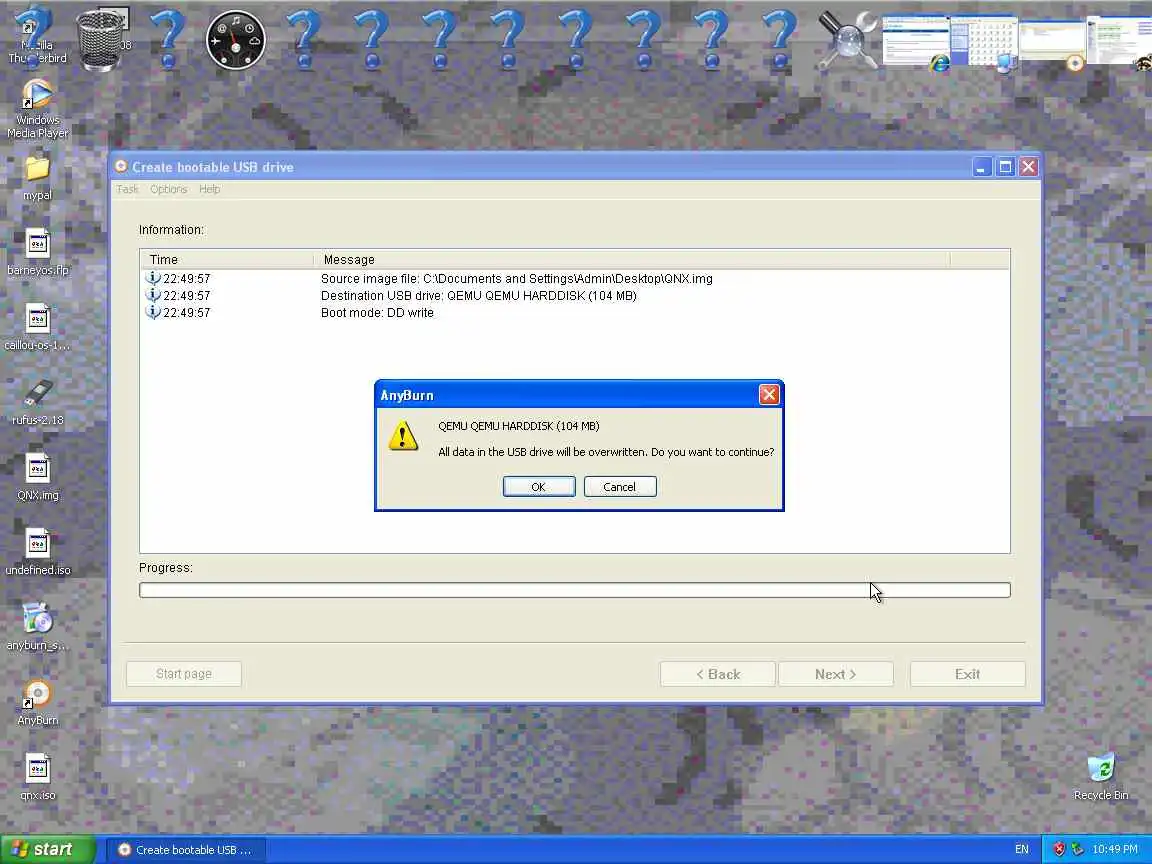Select the barneyos.flp file icon

pyautogui.click(x=37, y=252)
